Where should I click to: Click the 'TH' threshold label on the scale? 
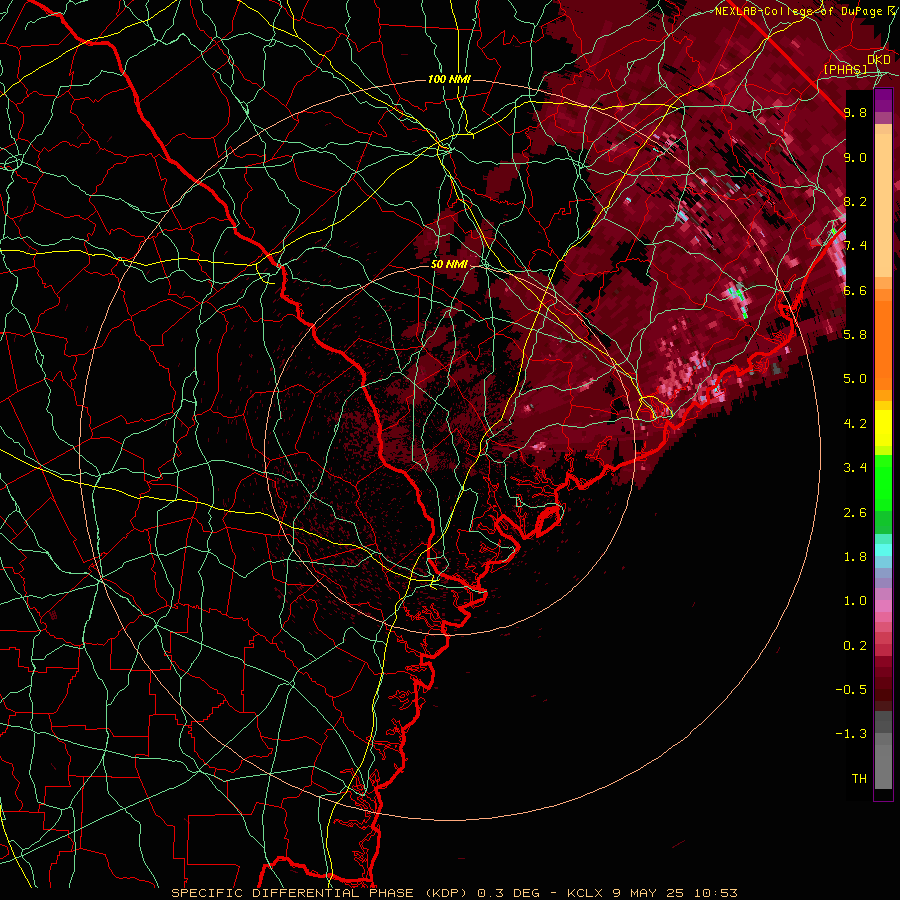tap(859, 779)
